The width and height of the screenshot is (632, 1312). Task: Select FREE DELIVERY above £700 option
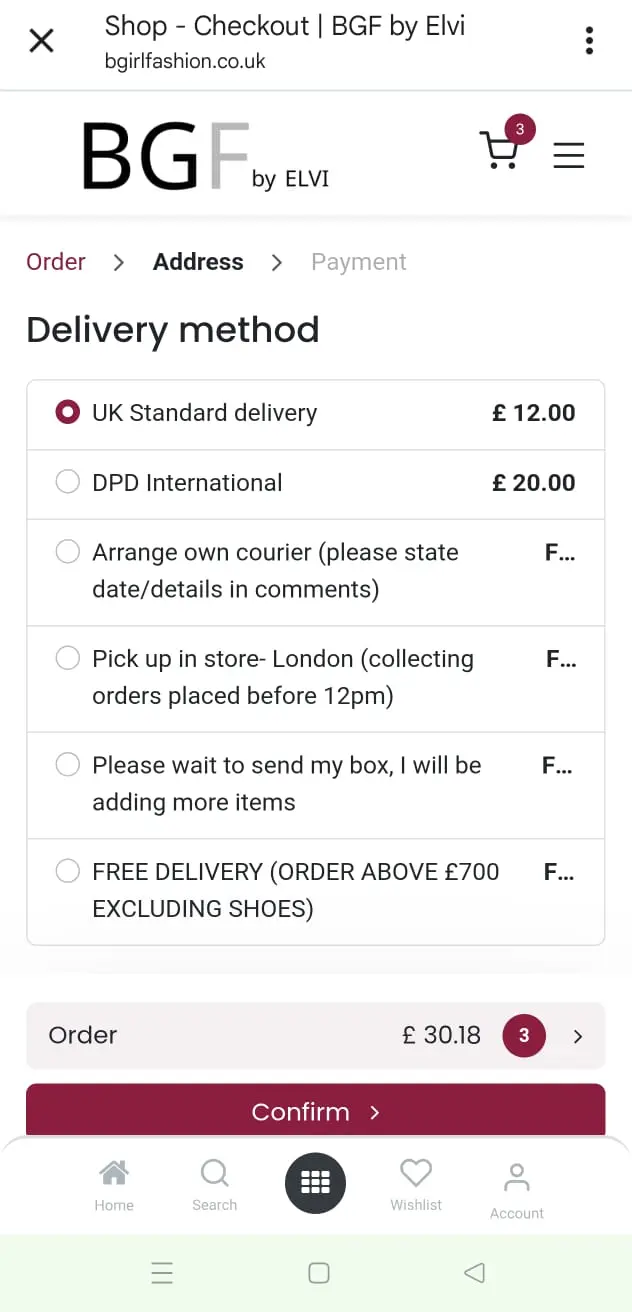pyautogui.click(x=68, y=872)
